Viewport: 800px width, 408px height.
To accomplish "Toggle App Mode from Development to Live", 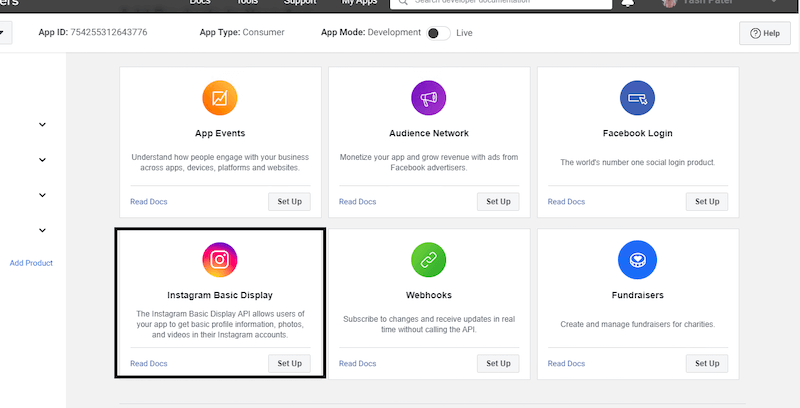I will point(438,33).
